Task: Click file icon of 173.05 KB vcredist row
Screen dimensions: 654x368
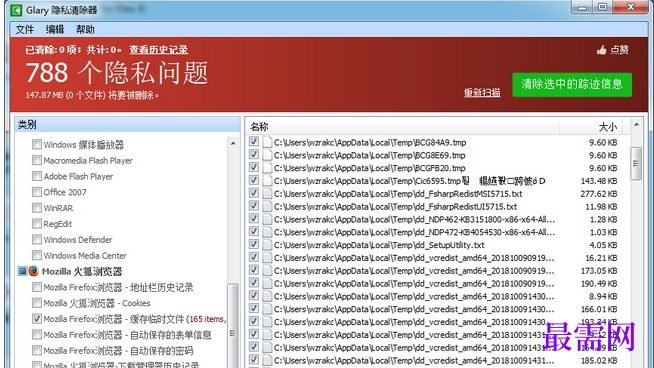Action: click(x=267, y=270)
